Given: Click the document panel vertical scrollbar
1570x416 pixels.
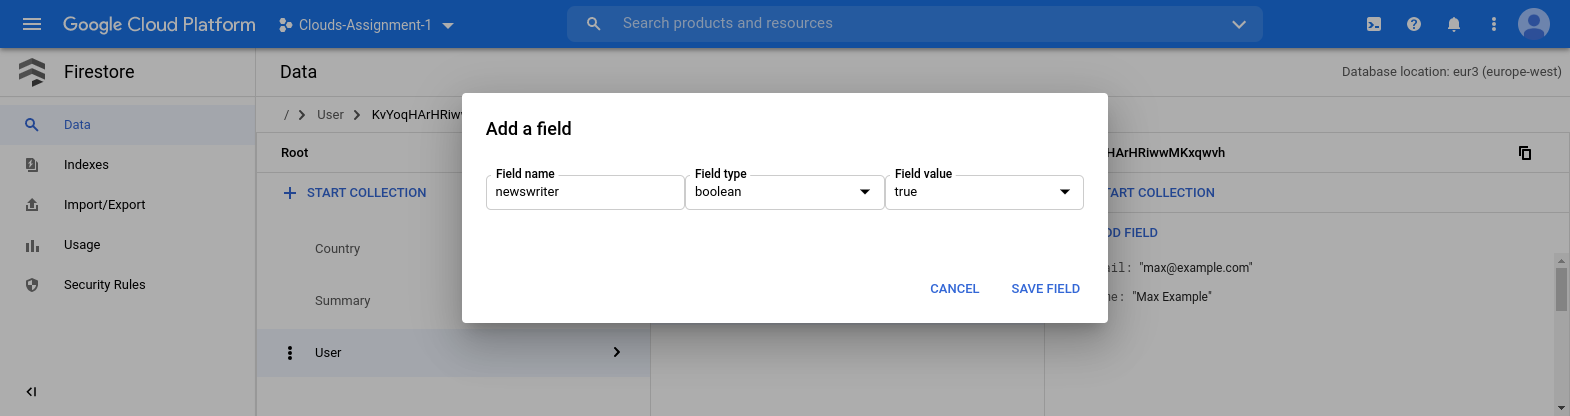Looking at the screenshot, I should 1561,290.
